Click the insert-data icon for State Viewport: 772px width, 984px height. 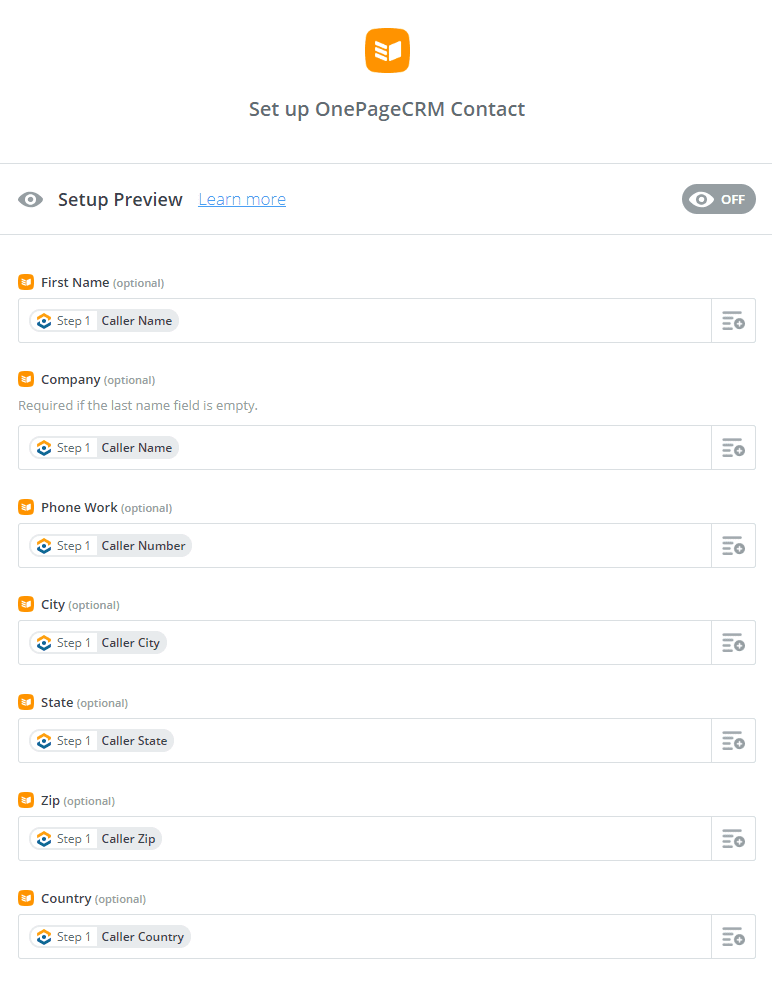(733, 741)
